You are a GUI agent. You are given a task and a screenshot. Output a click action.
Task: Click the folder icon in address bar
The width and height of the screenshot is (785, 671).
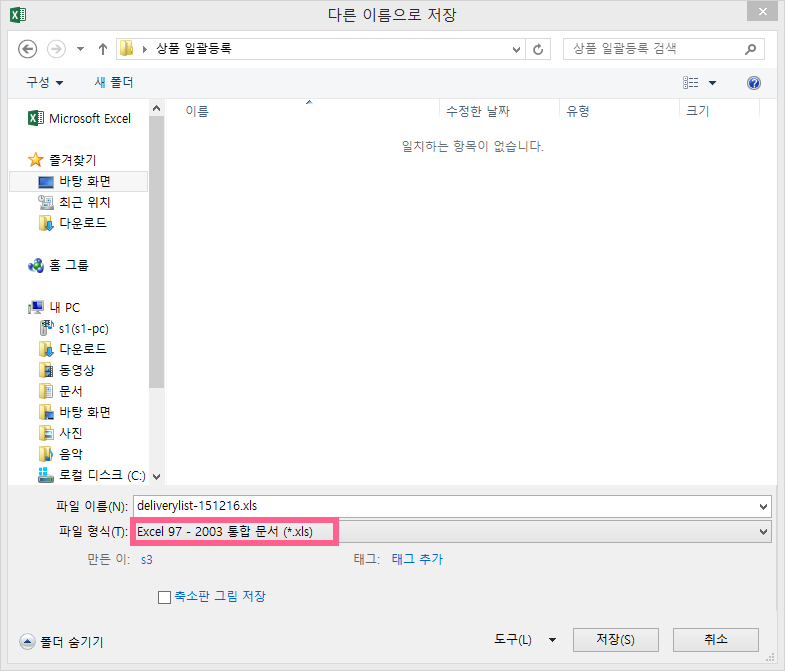tap(127, 49)
